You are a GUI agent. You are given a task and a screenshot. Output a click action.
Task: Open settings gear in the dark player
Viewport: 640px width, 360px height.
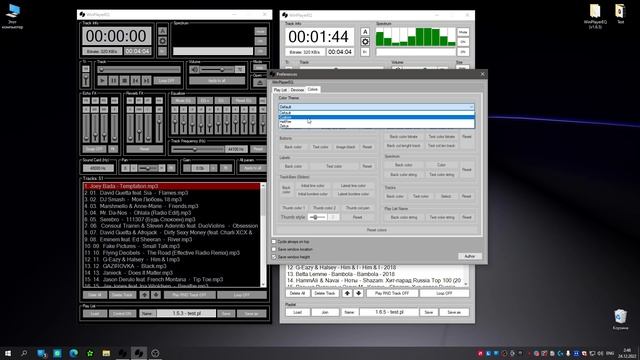pos(162,41)
